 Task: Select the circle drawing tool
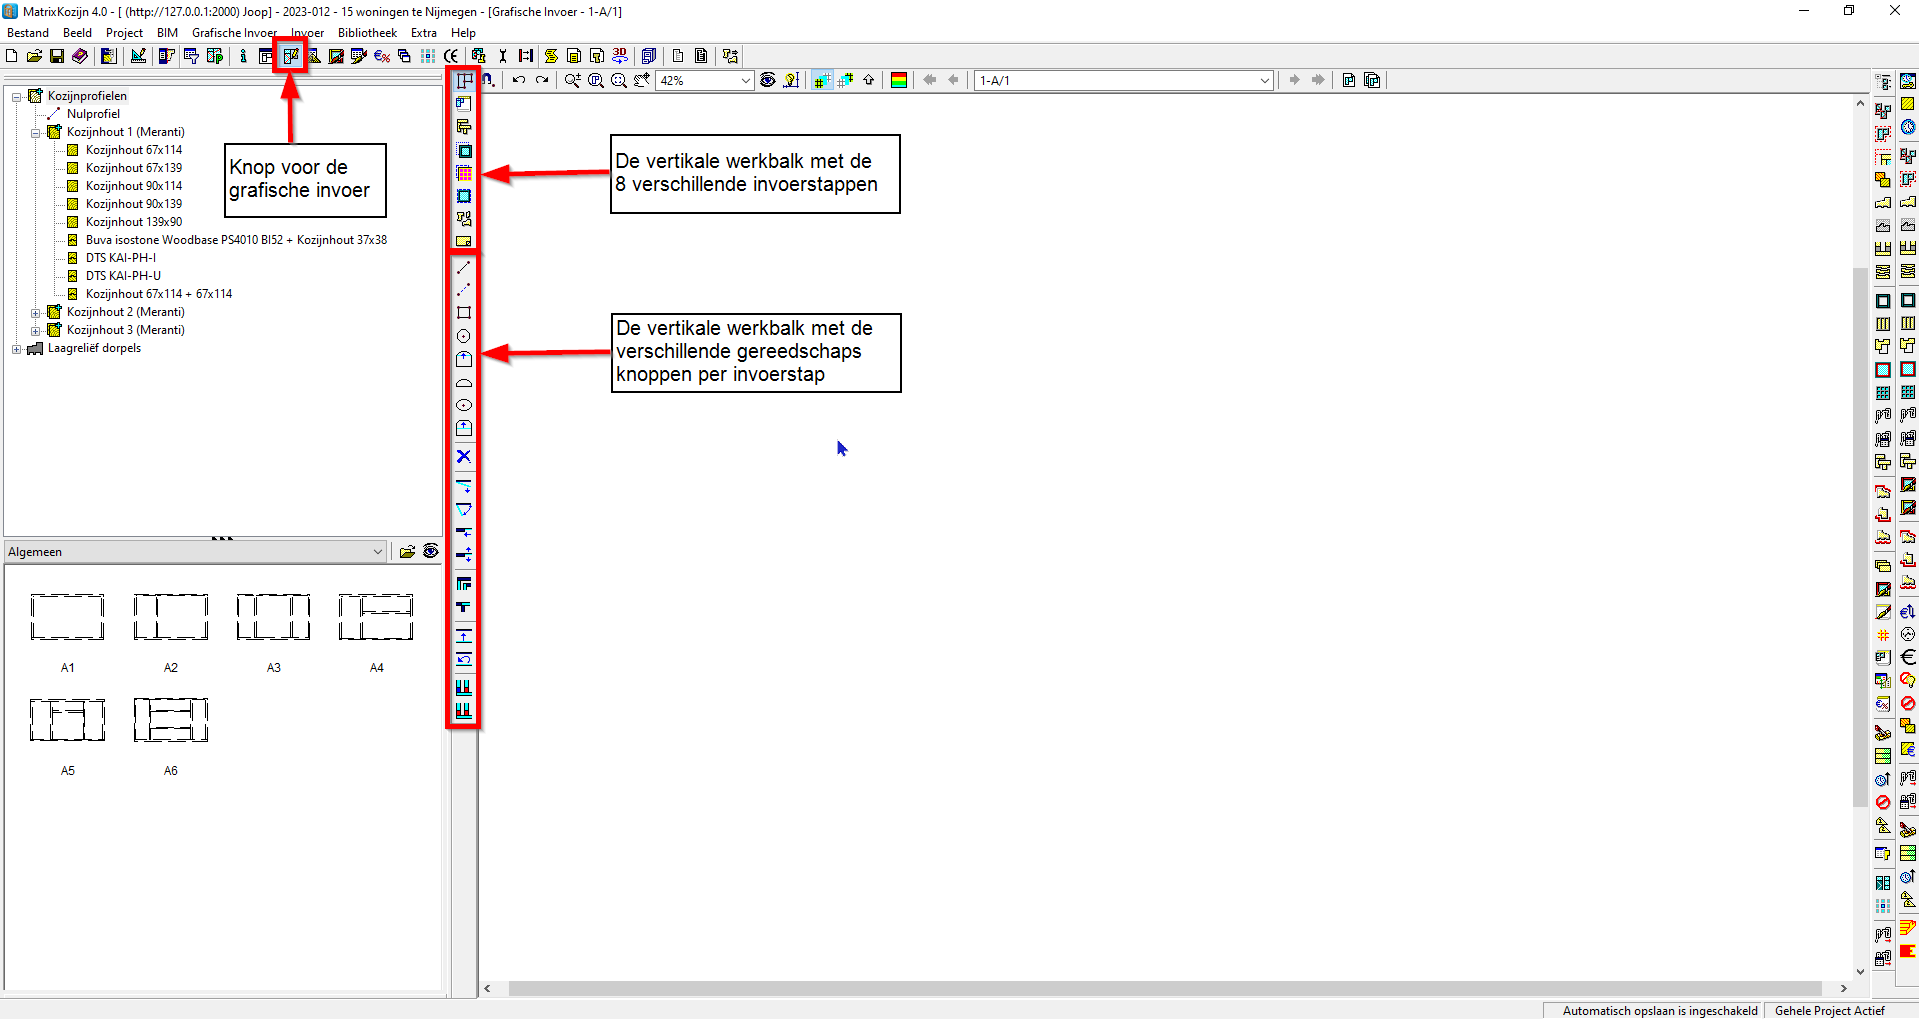(464, 337)
